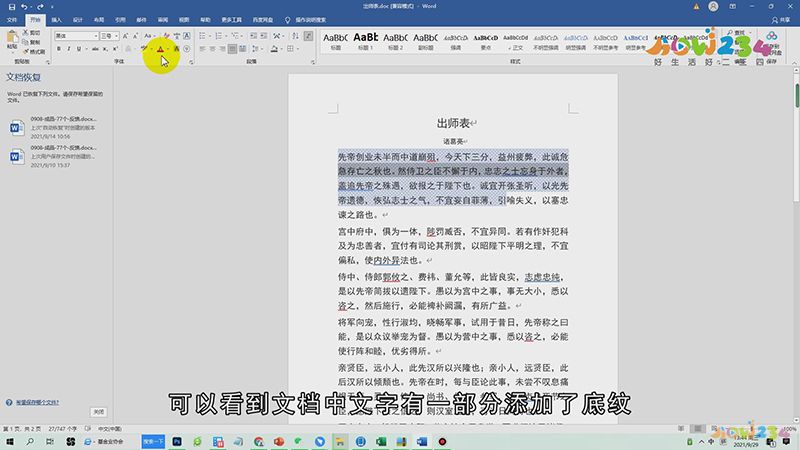
Task: Center align the text
Action: (x=213, y=49)
